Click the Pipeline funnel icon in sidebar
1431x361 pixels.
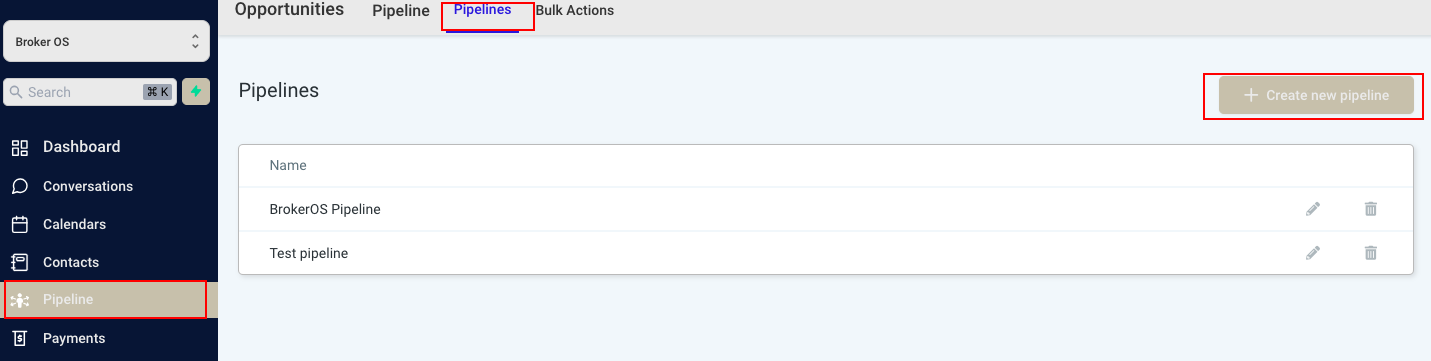pos(20,300)
